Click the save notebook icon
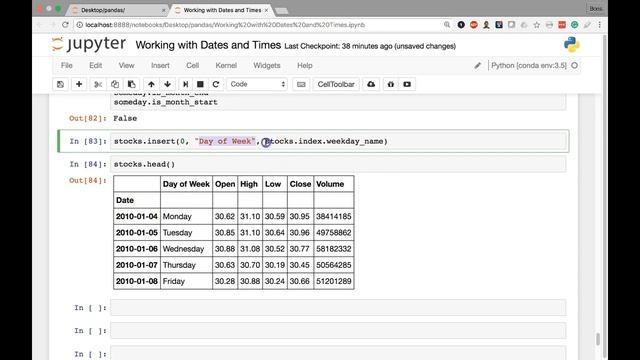This screenshot has width=640, height=360. click(x=60, y=84)
